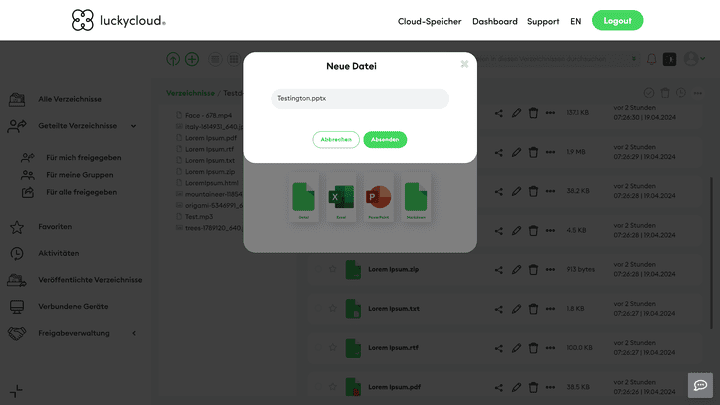Screen dimensions: 720x405
Task: Select the Excel file type icon
Action: pyautogui.click(x=341, y=197)
